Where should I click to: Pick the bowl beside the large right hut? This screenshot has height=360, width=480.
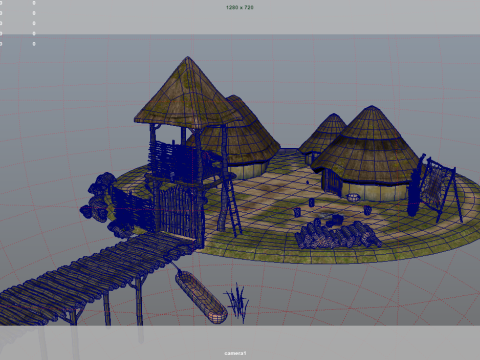[353, 198]
